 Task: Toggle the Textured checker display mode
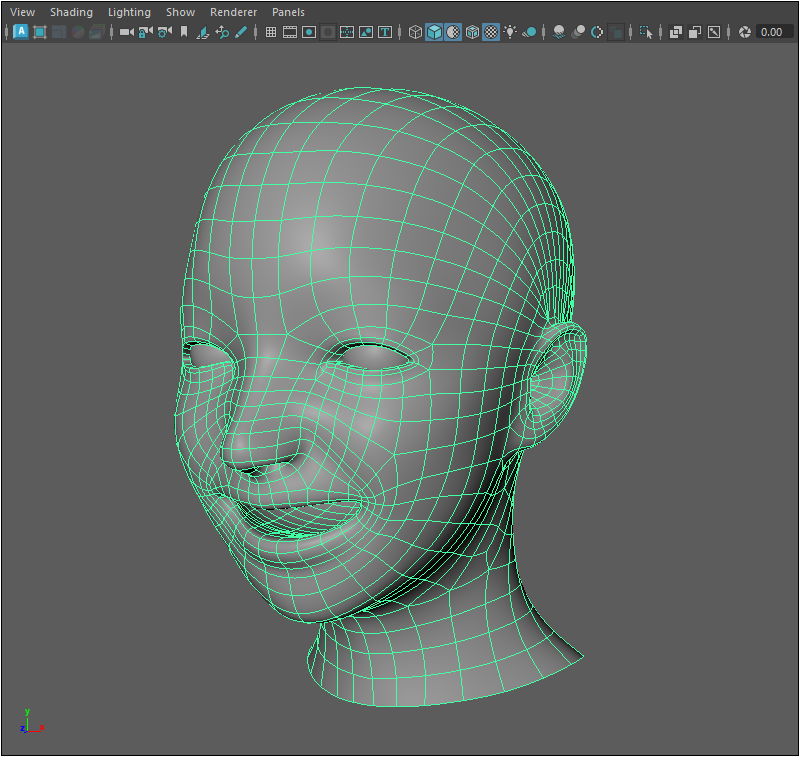pyautogui.click(x=491, y=32)
